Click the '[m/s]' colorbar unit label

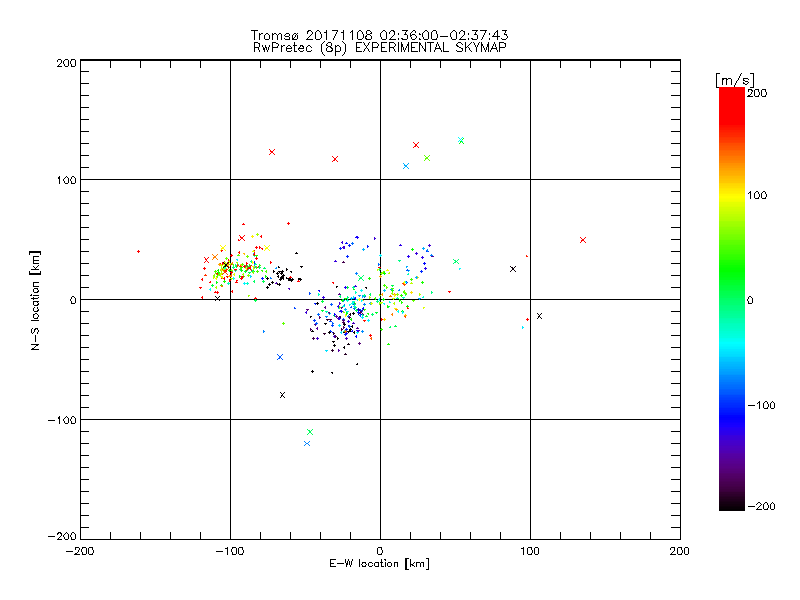click(x=735, y=80)
